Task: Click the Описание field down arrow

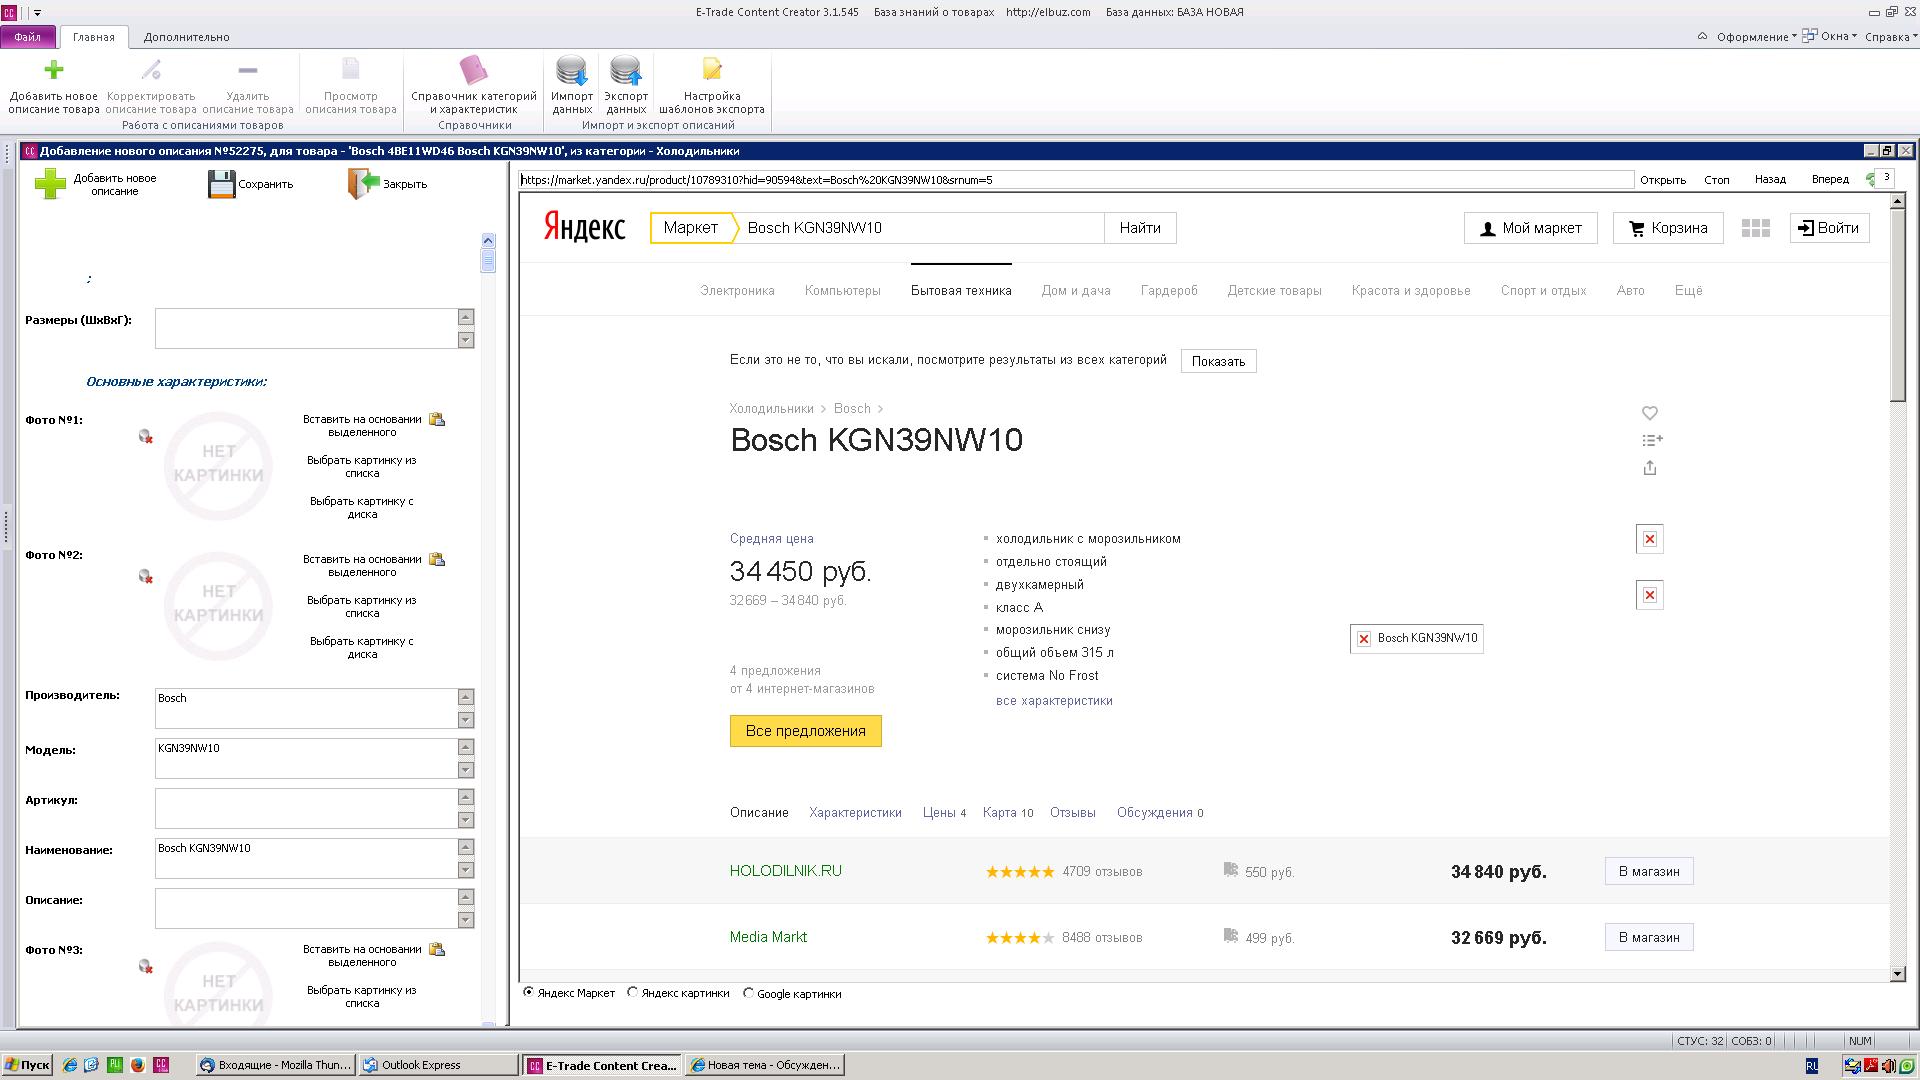Action: click(x=466, y=920)
